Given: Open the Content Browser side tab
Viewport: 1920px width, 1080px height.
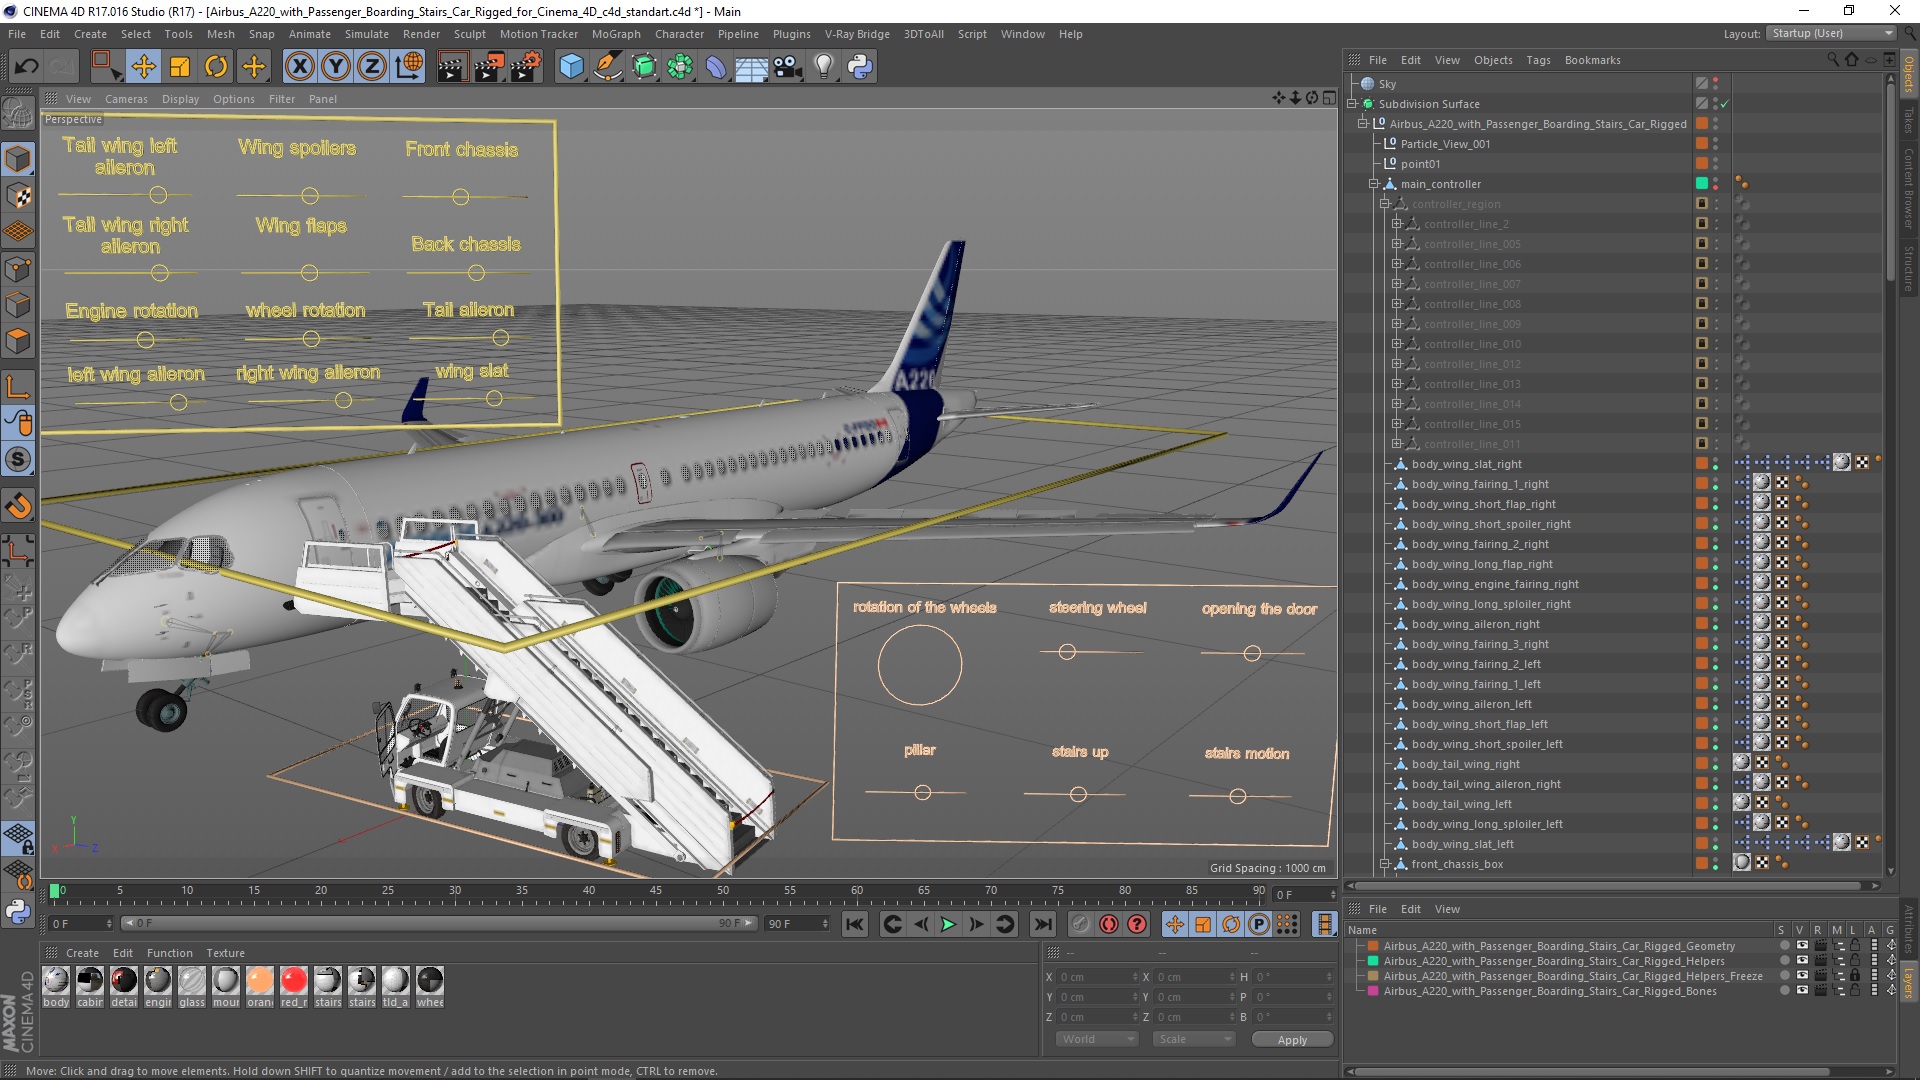Looking at the screenshot, I should (1909, 188).
